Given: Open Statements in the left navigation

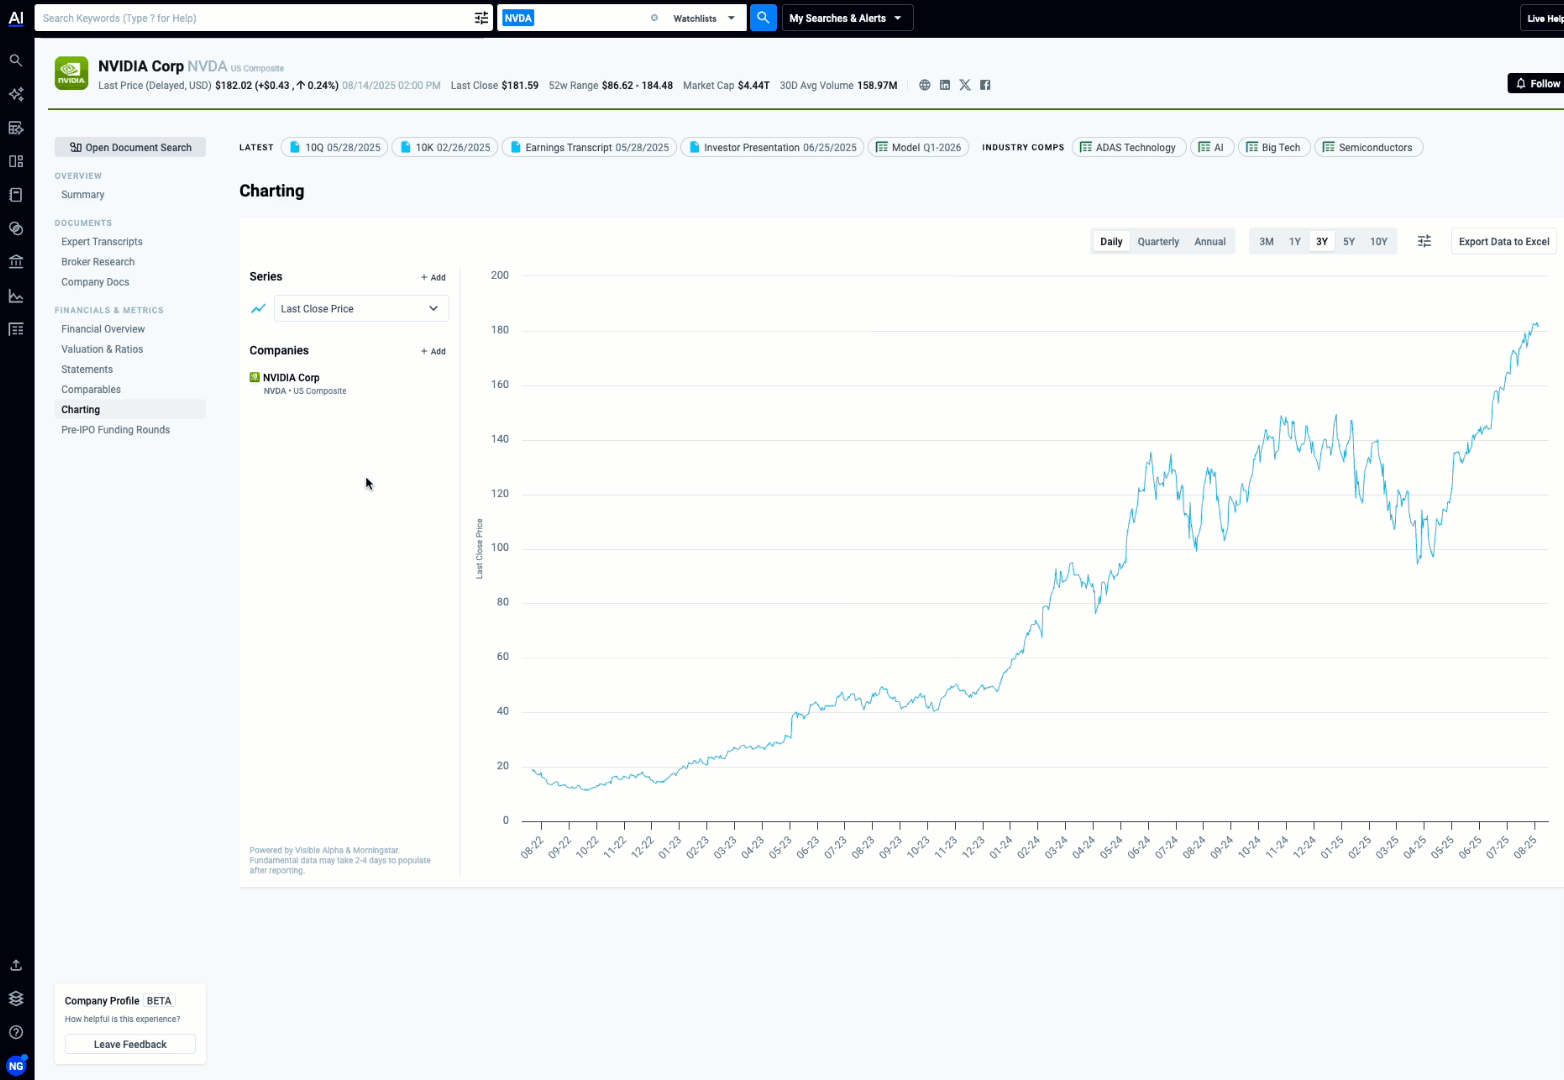Looking at the screenshot, I should (x=86, y=369).
